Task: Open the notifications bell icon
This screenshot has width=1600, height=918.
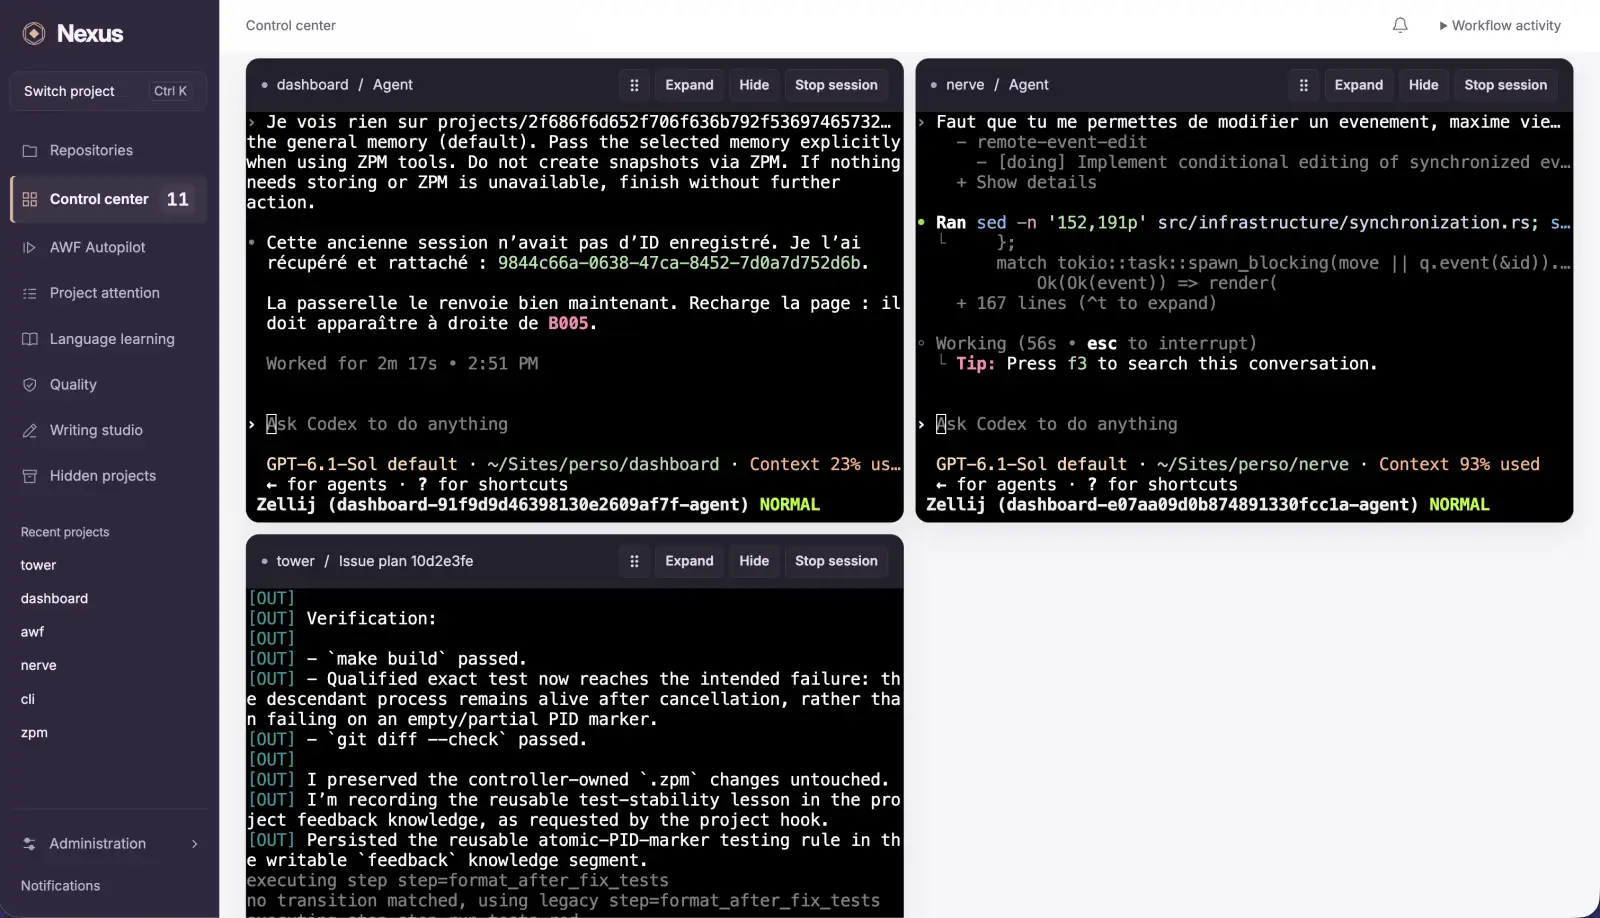Action: click(x=1400, y=25)
